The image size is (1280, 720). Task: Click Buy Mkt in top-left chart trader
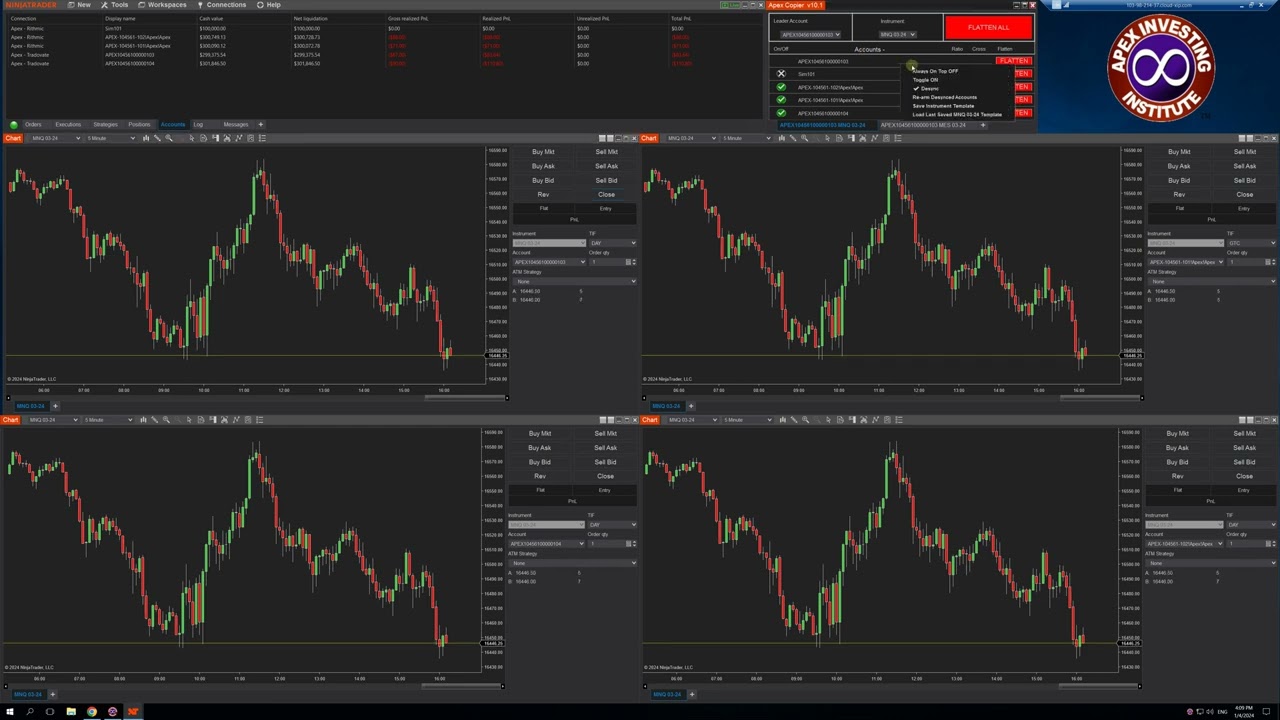[x=543, y=152]
